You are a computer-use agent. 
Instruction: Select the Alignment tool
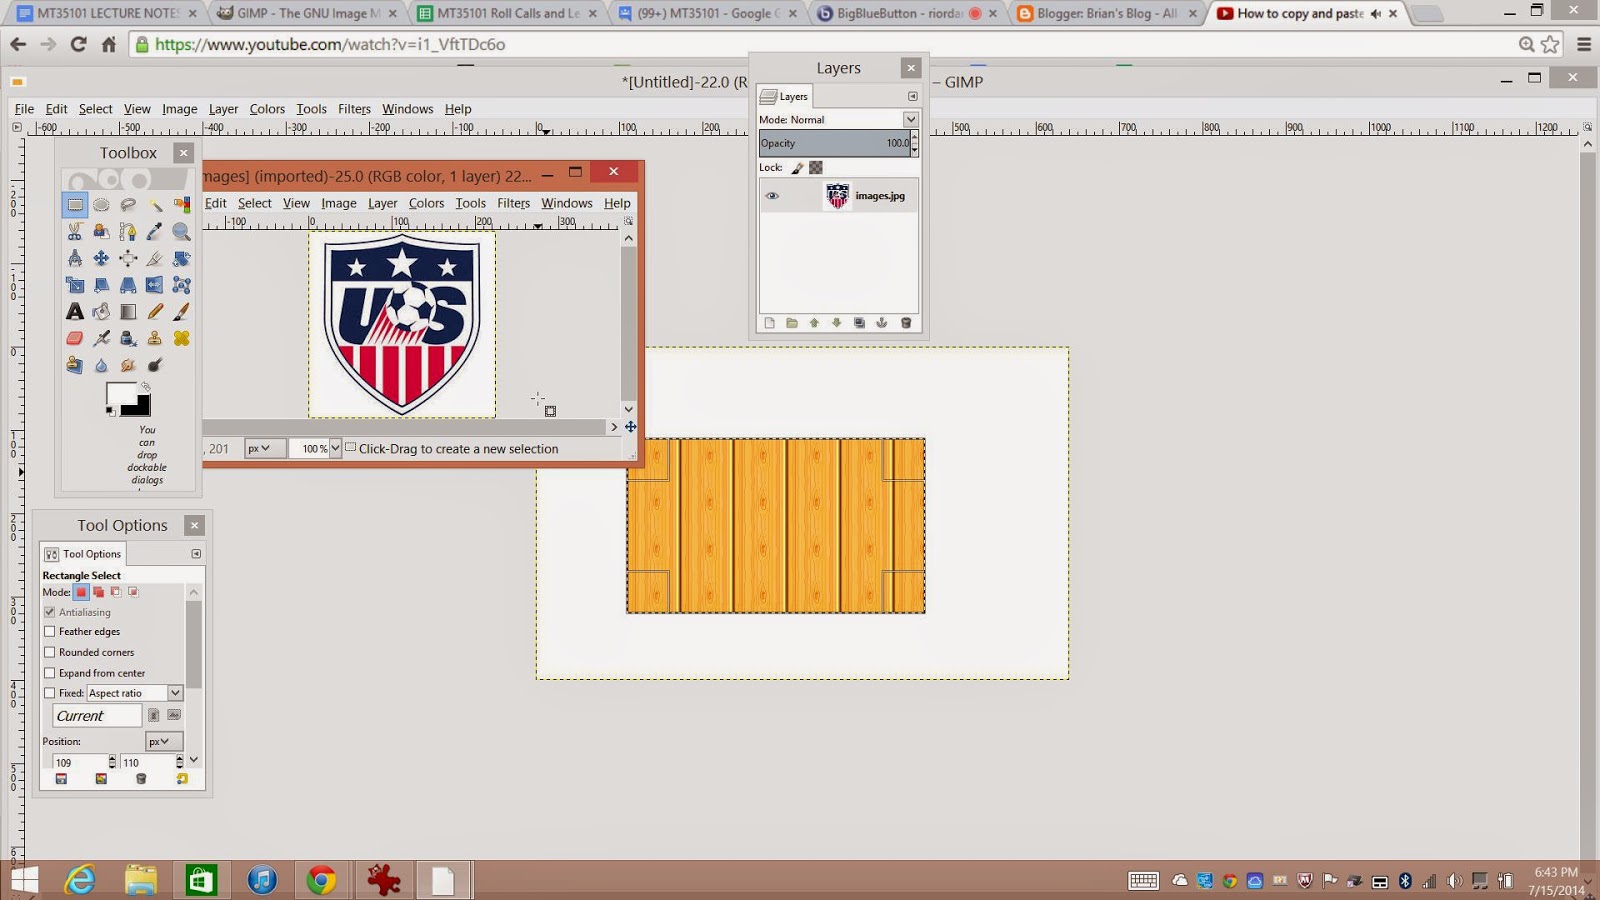click(x=128, y=258)
